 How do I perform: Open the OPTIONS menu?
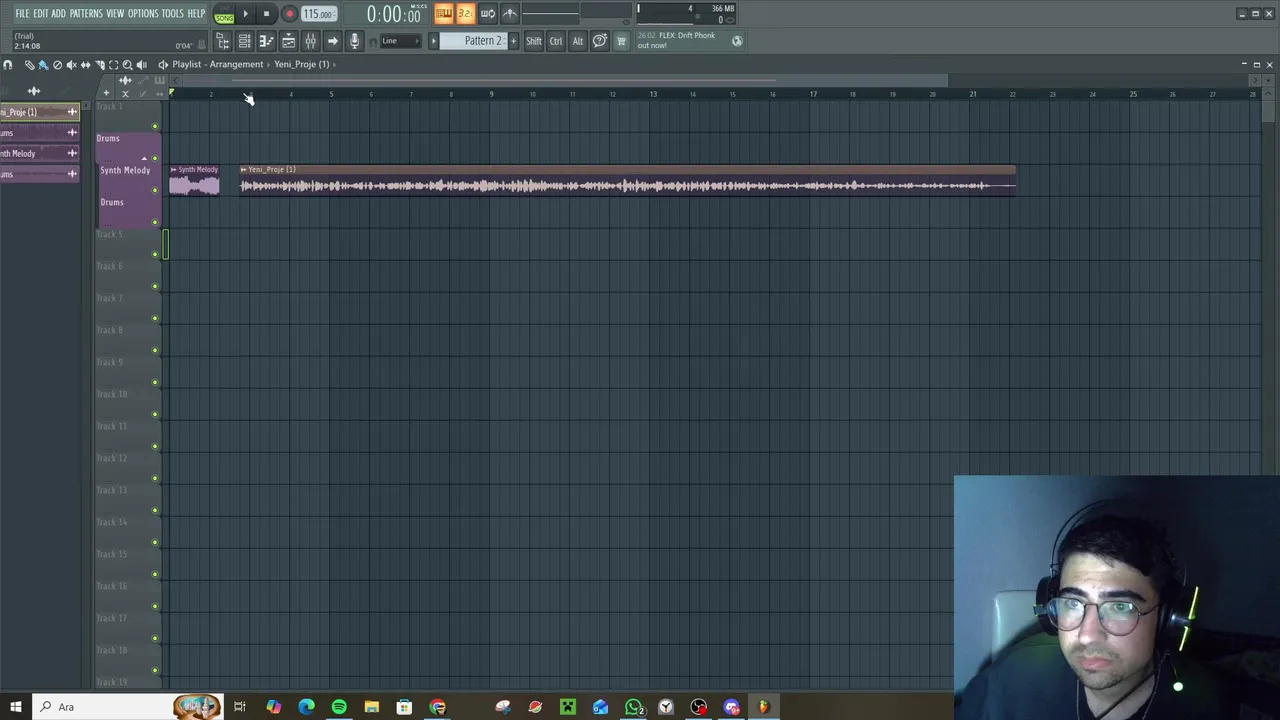coord(143,13)
